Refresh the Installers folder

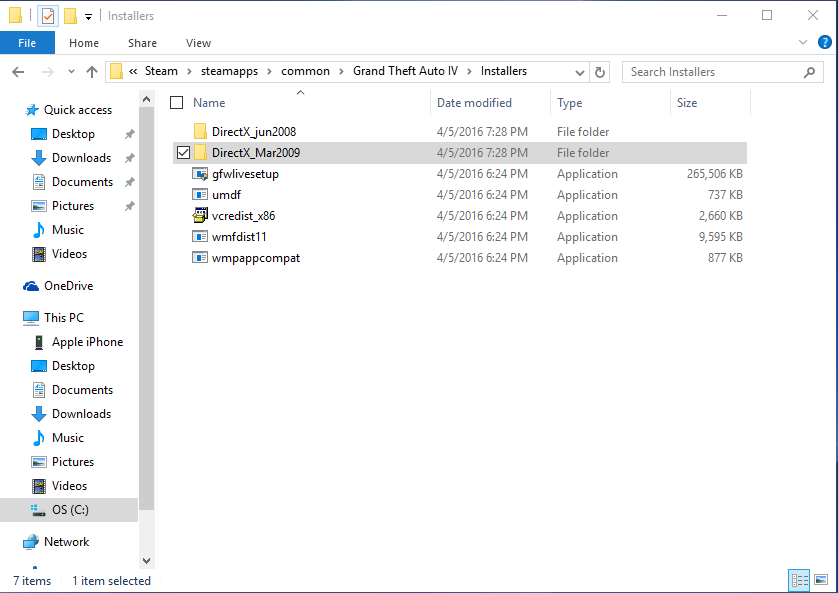coord(600,72)
